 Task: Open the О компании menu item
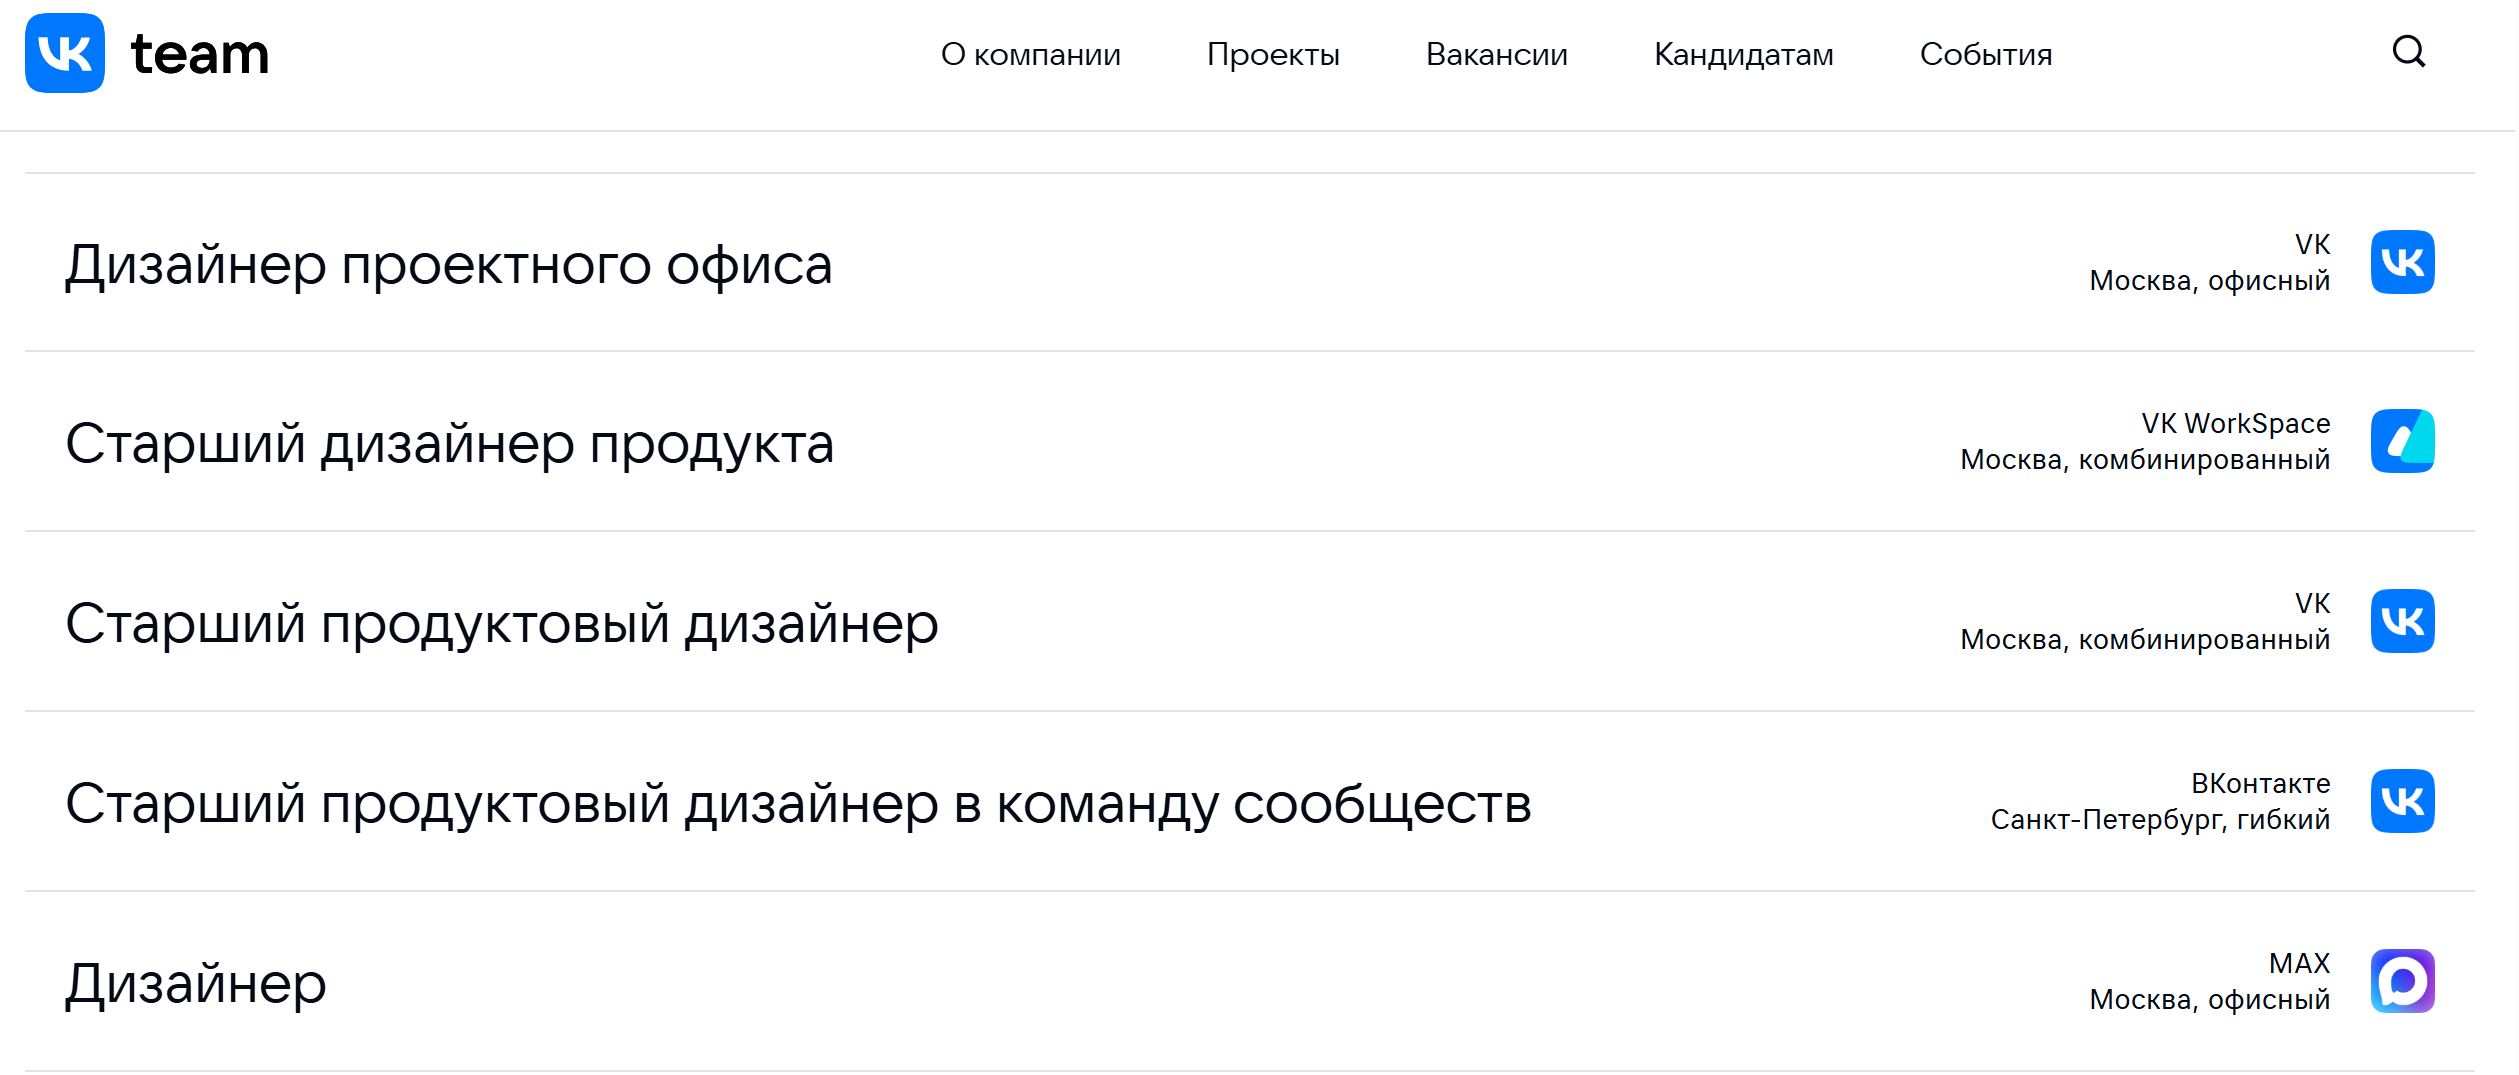pyautogui.click(x=1030, y=54)
